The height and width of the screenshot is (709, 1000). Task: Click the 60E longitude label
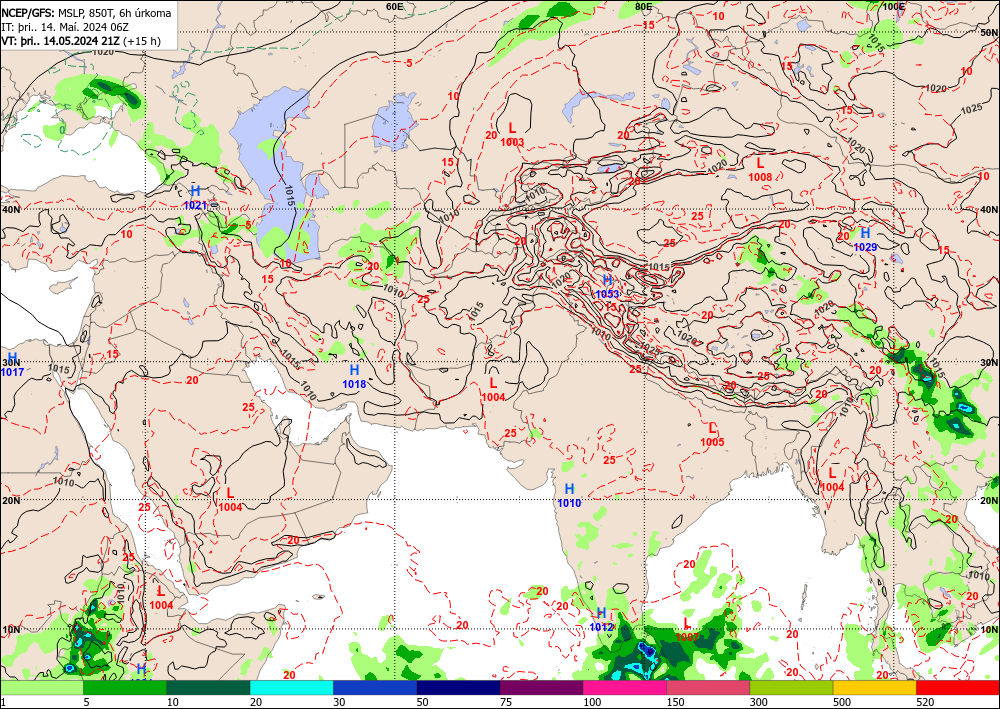[395, 6]
